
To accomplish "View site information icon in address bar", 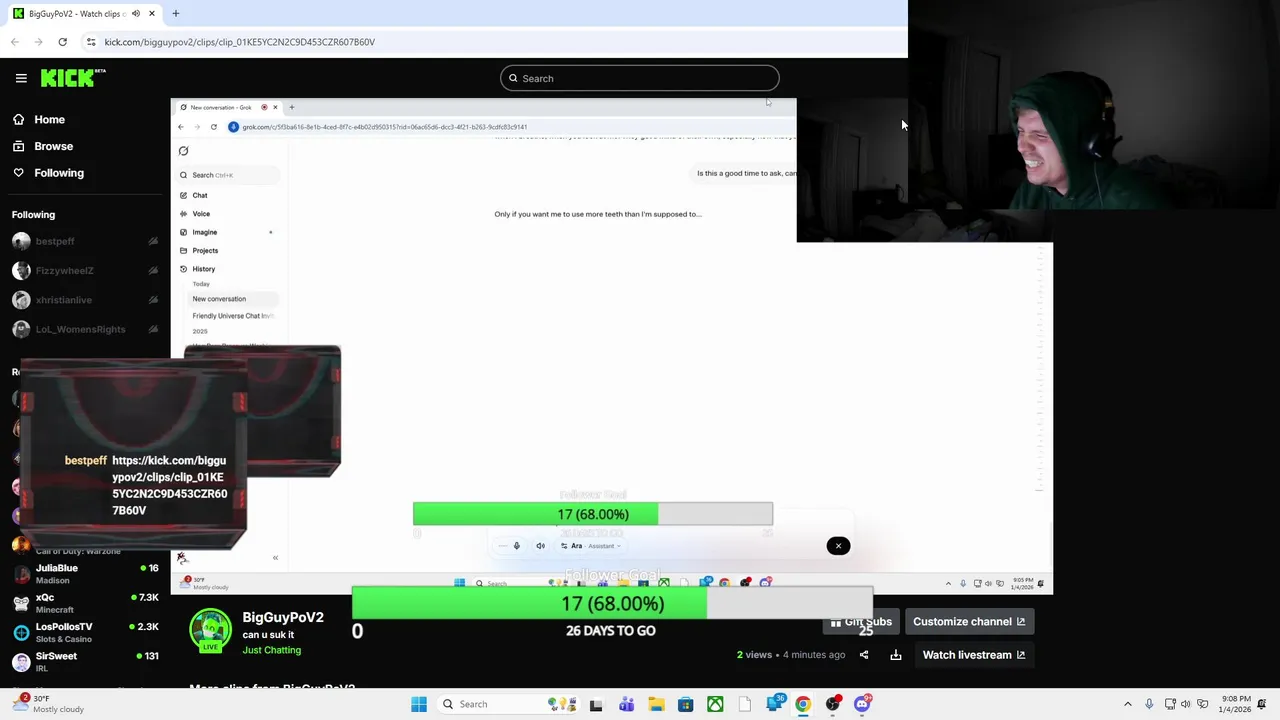I will click(x=91, y=42).
